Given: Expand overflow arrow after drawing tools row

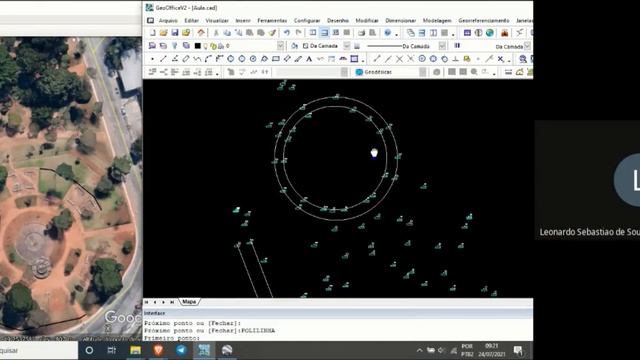Looking at the screenshot, I should [363, 61].
